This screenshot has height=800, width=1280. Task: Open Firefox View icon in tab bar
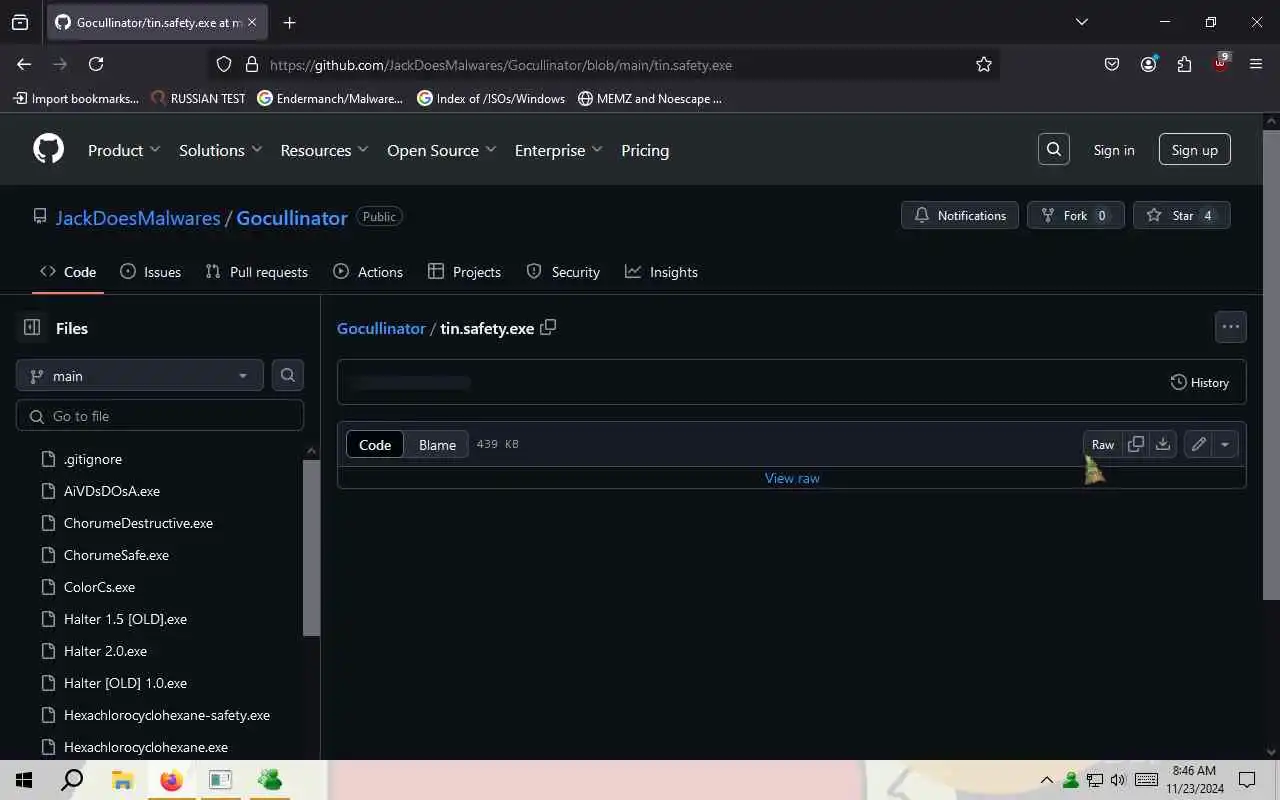(x=20, y=22)
